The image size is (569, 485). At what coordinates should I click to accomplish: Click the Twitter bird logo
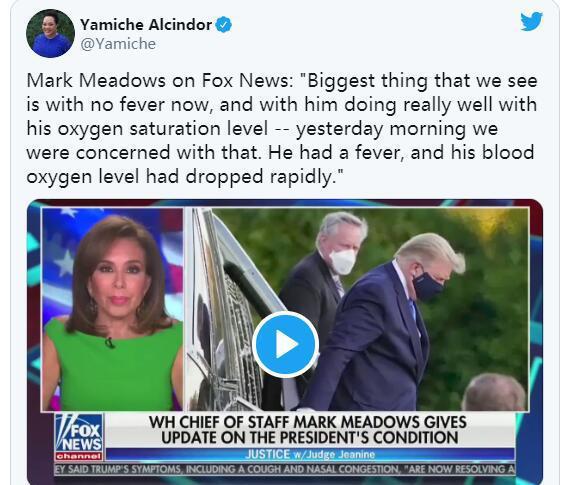pyautogui.click(x=532, y=21)
